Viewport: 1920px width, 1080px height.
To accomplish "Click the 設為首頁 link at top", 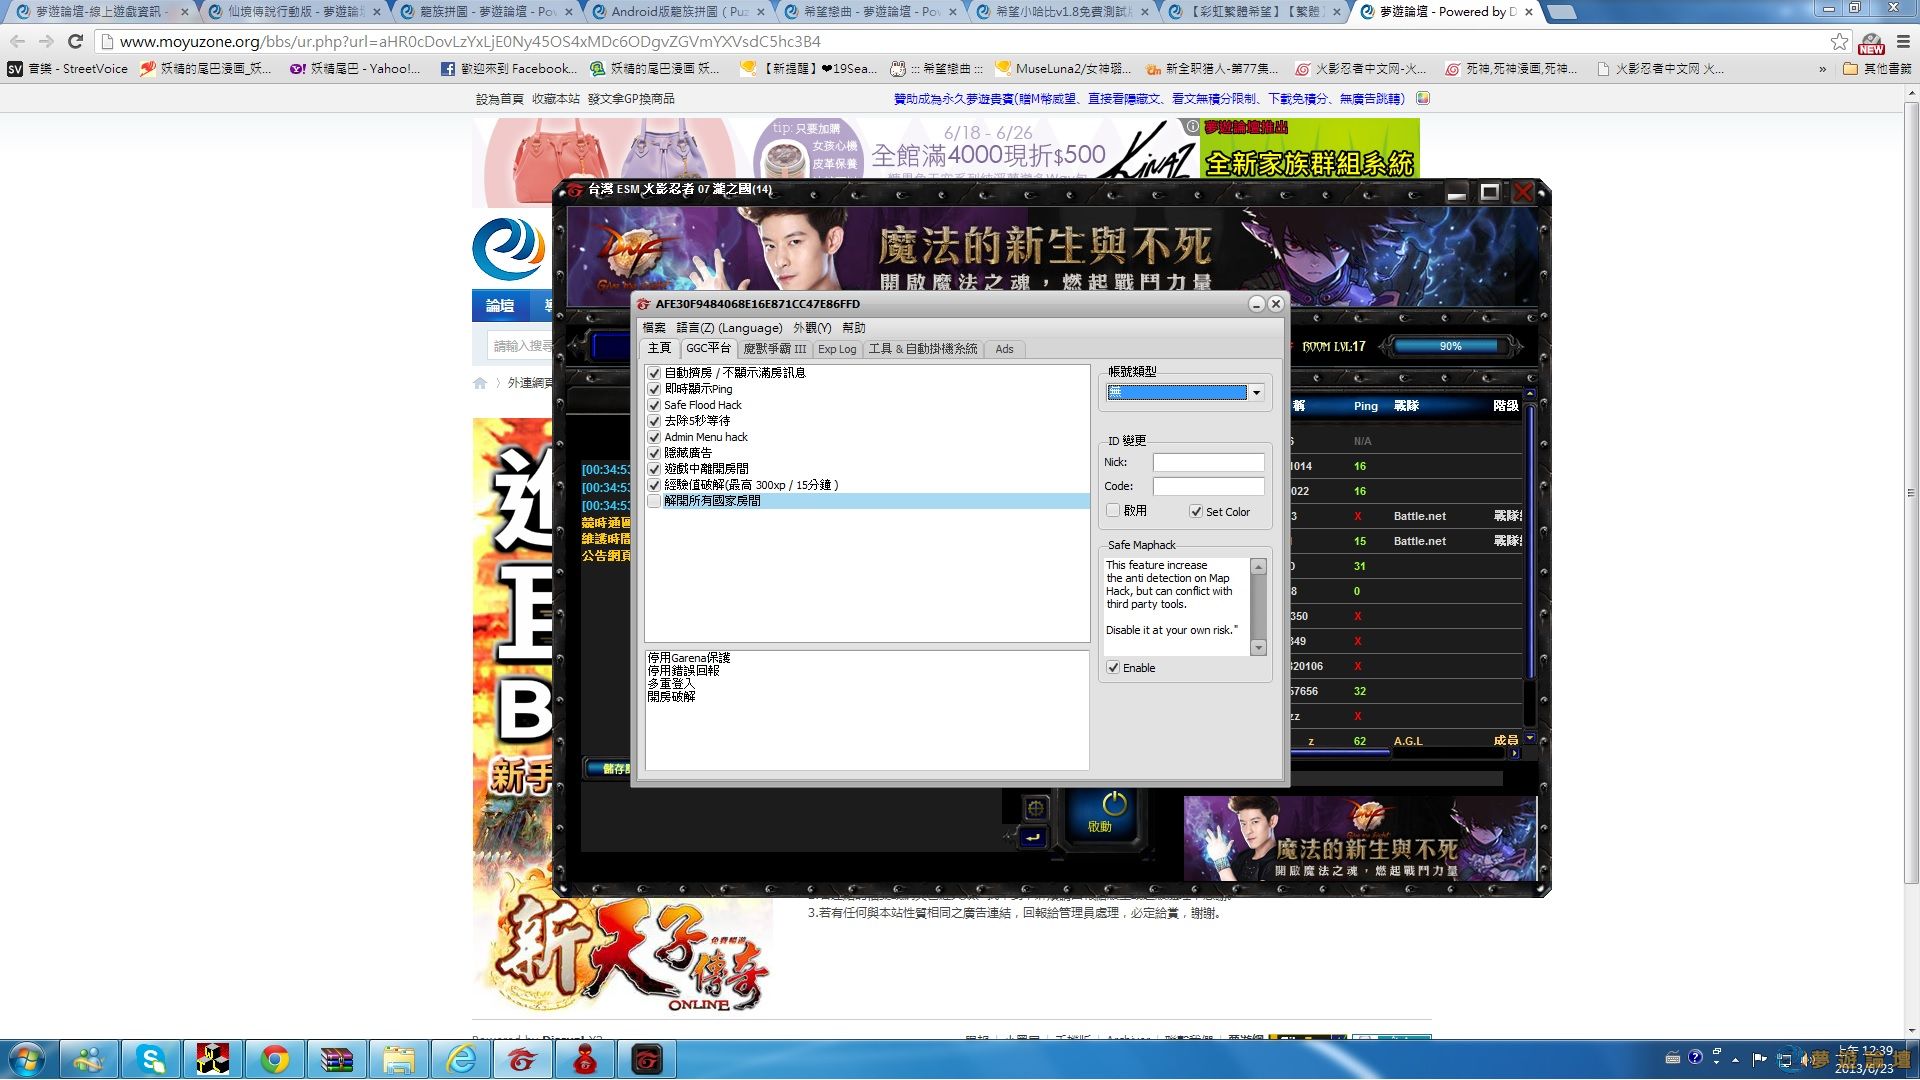I will [x=499, y=99].
